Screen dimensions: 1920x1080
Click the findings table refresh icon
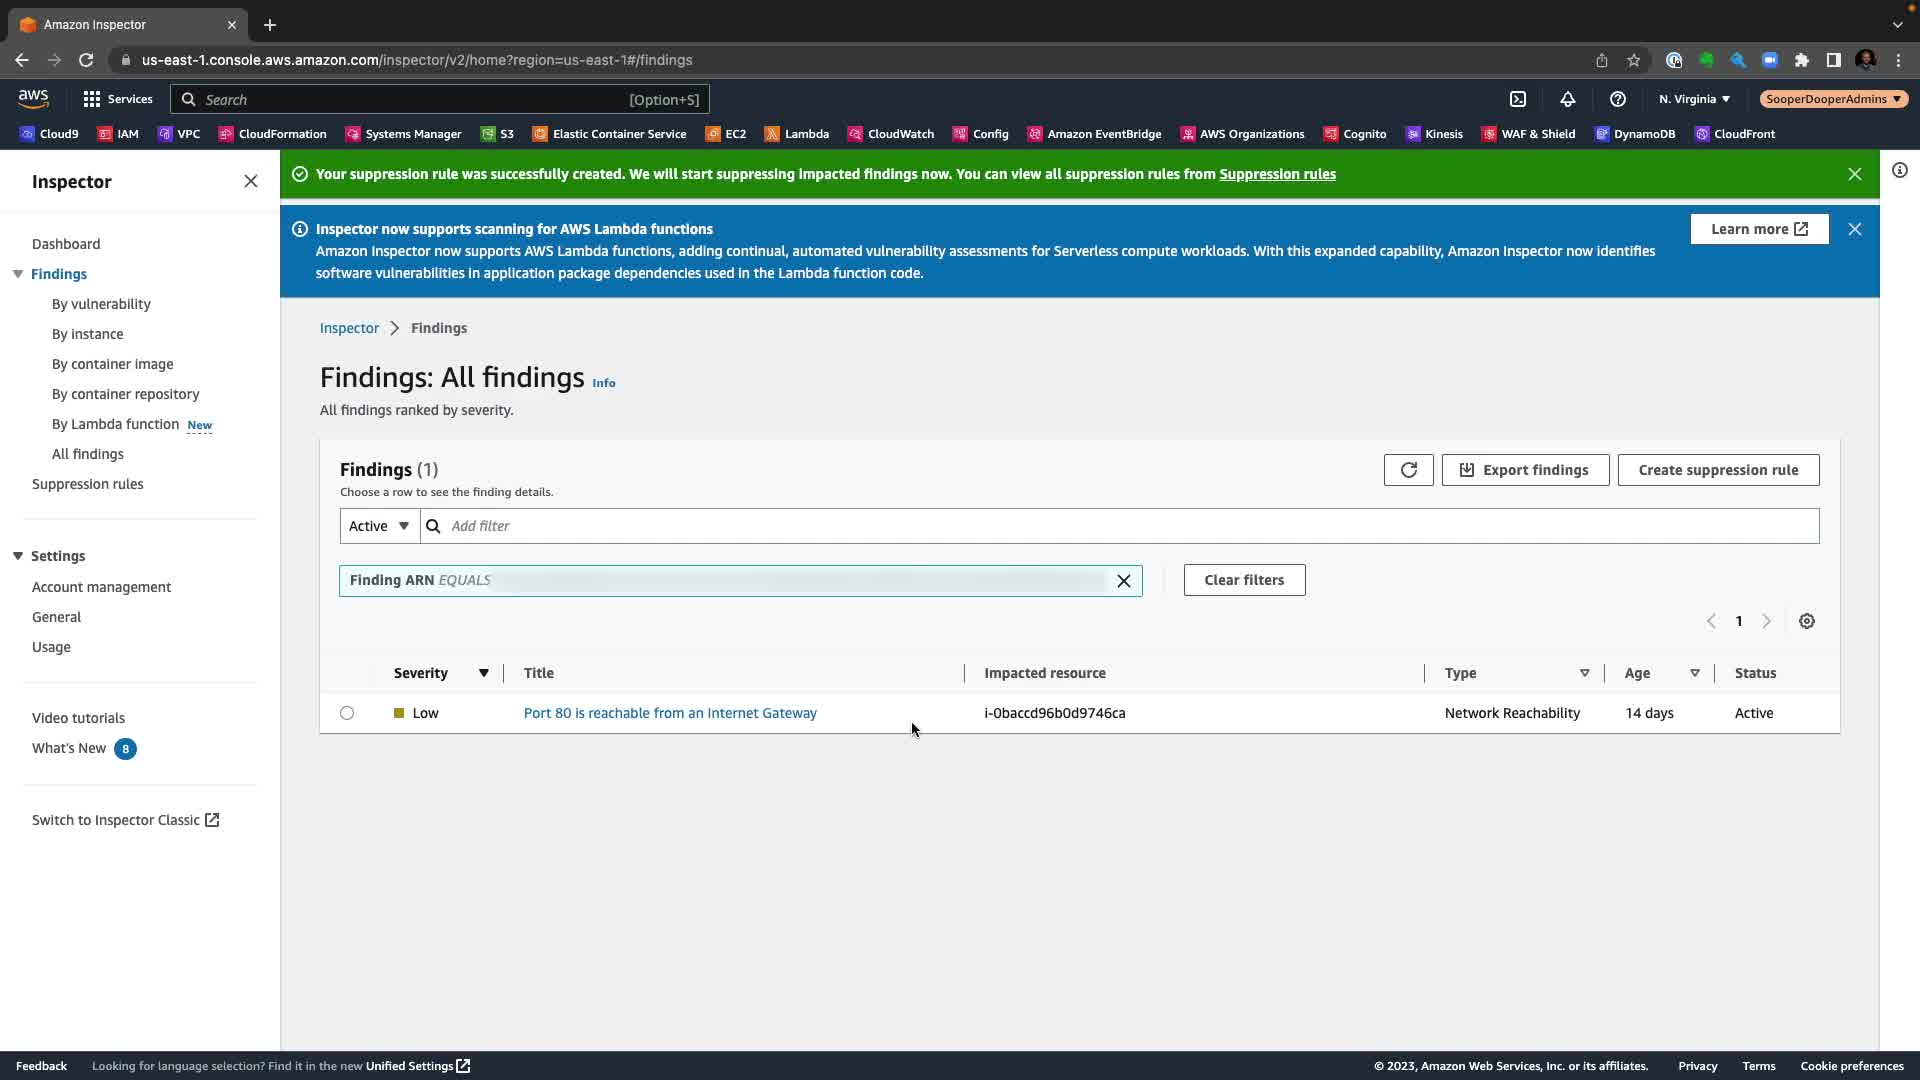[1408, 470]
